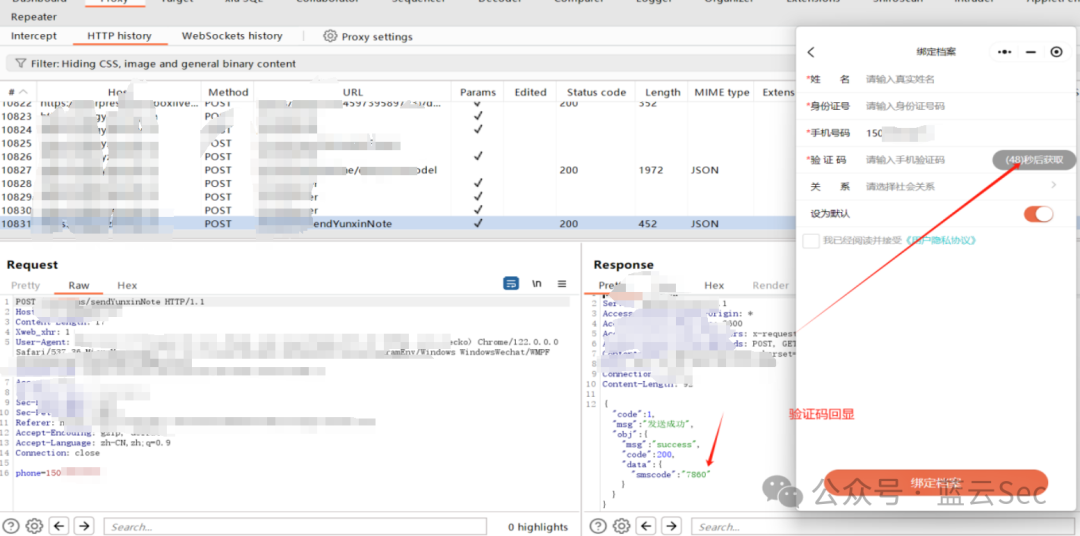Viewport: 1080px width, 536px height.
Task: Open Hex tab in Response panel
Action: pyautogui.click(x=714, y=285)
